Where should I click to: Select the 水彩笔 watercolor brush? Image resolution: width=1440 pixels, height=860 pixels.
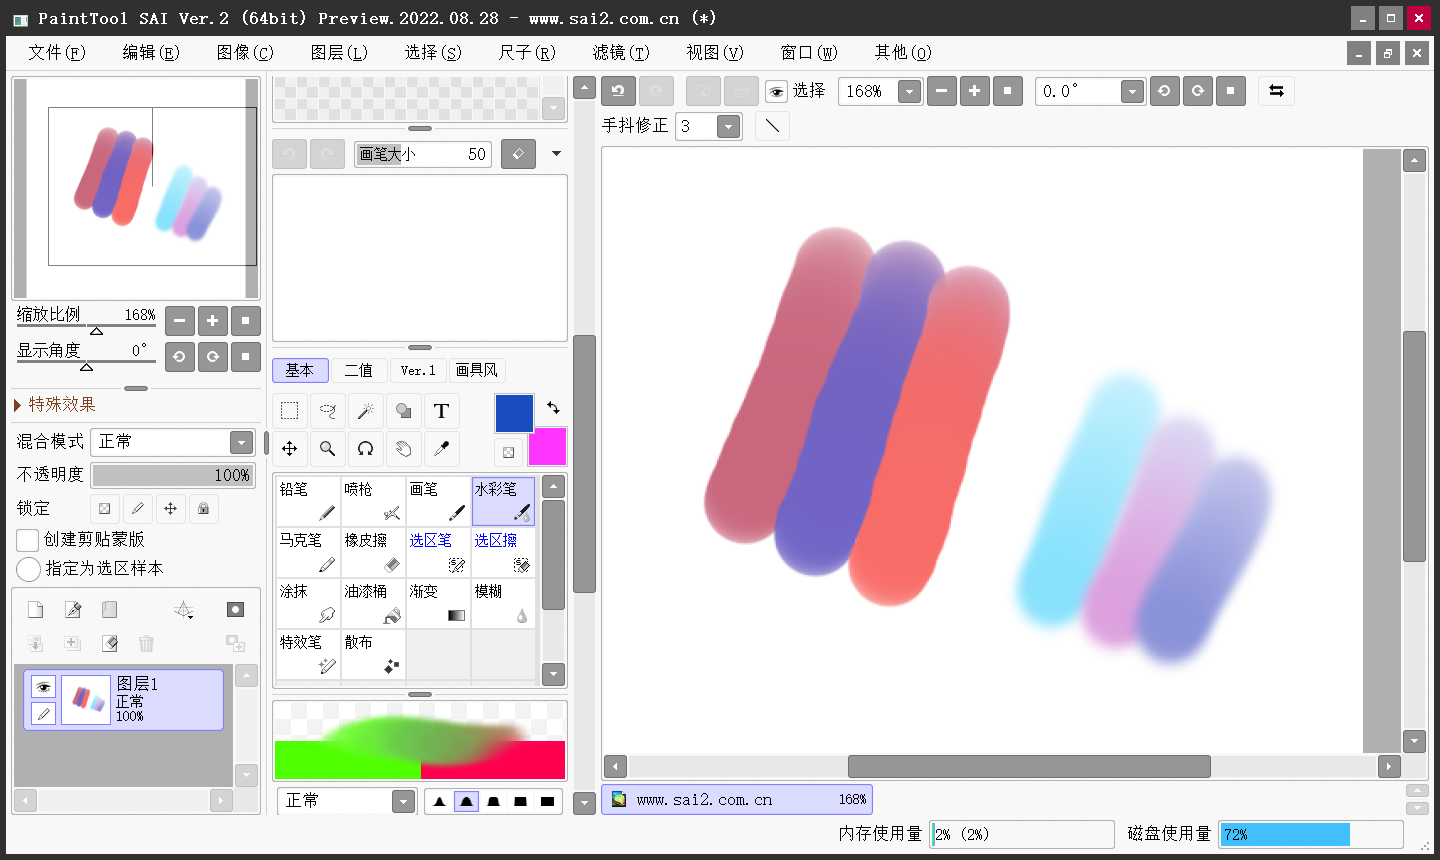pyautogui.click(x=503, y=501)
